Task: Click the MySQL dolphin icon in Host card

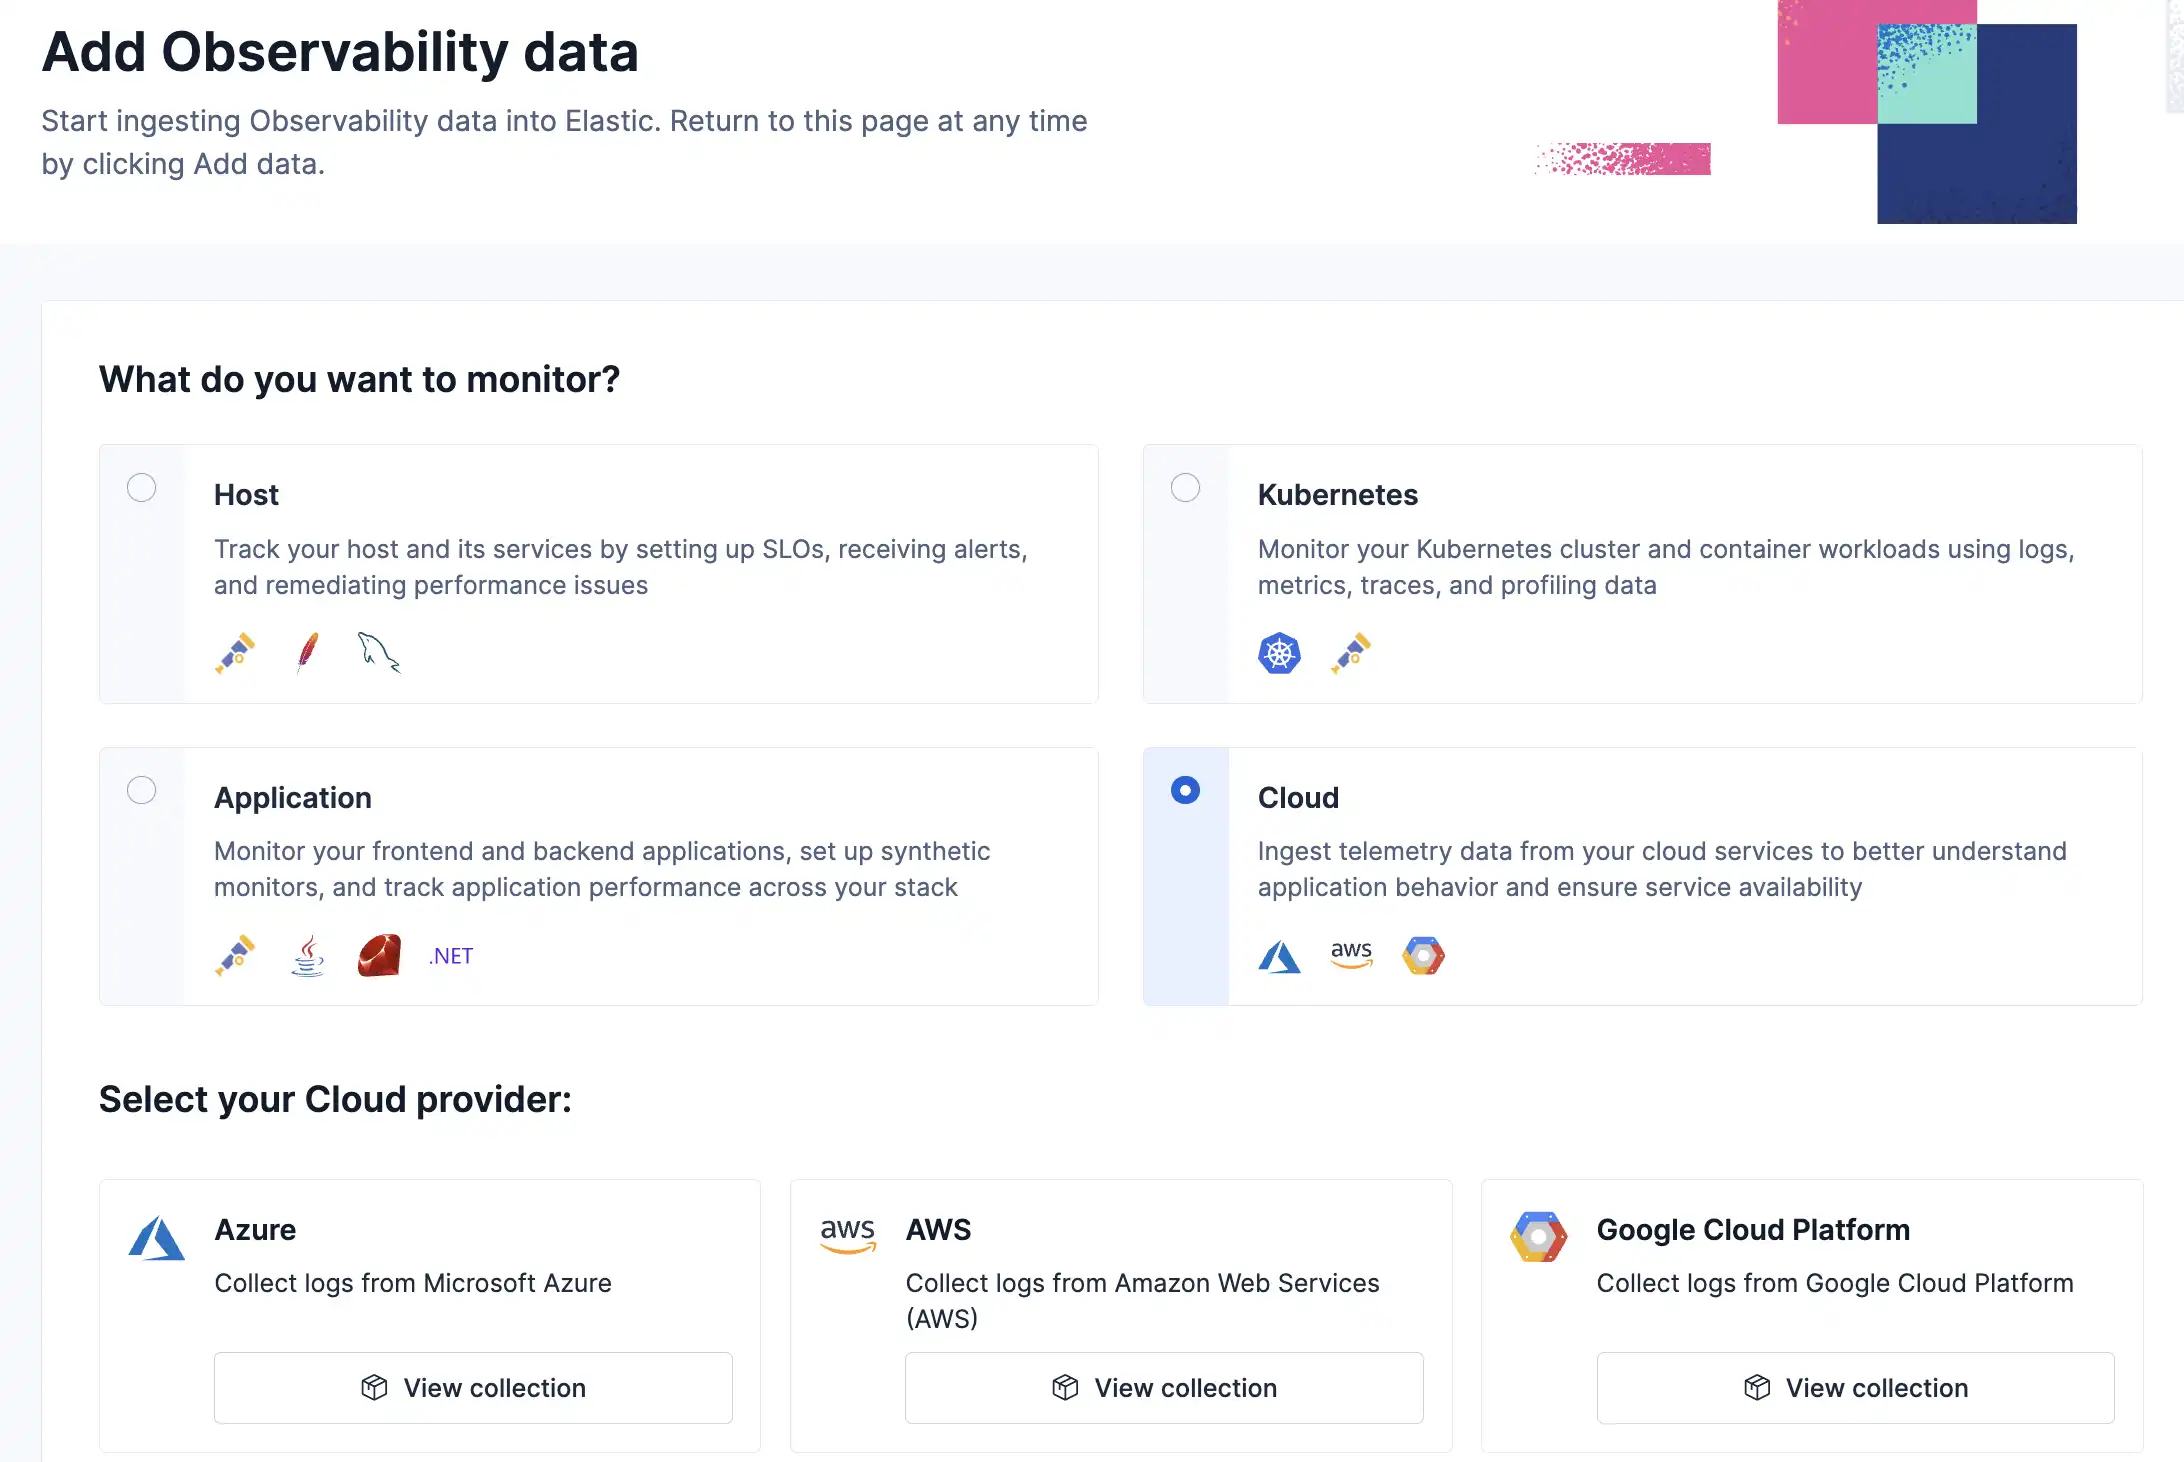Action: click(x=379, y=653)
